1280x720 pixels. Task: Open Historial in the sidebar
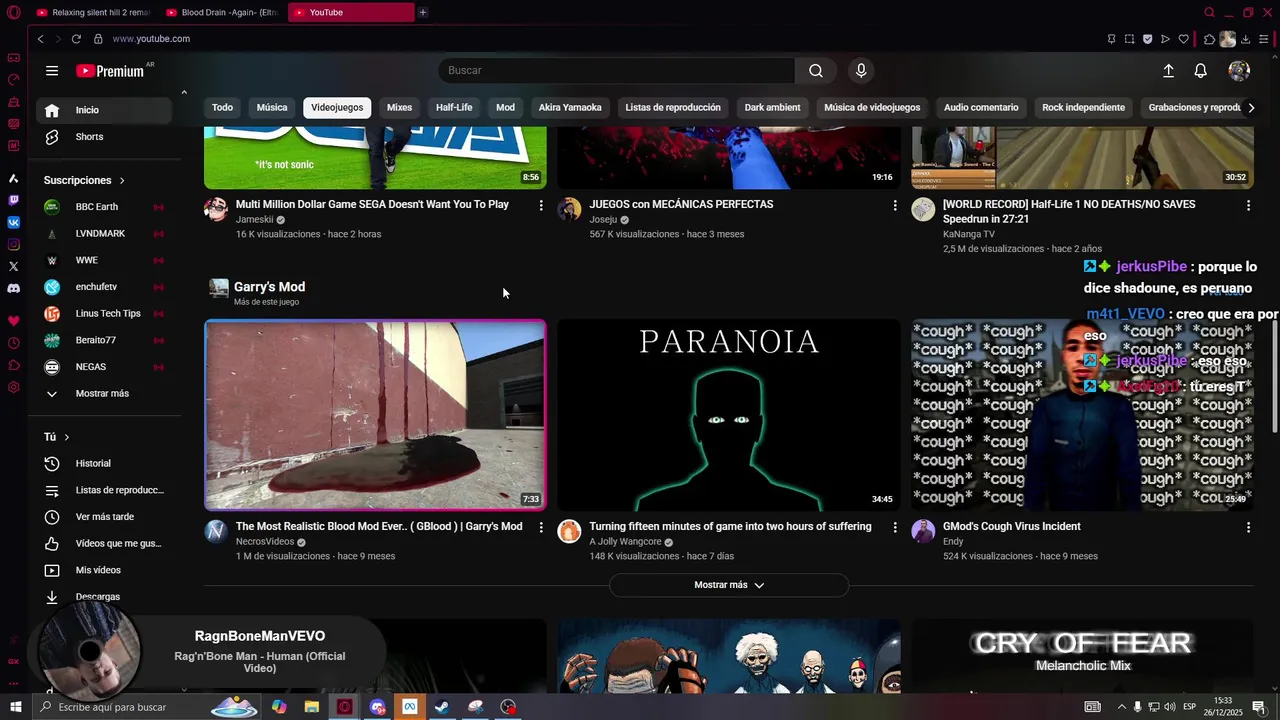pyautogui.click(x=104, y=464)
